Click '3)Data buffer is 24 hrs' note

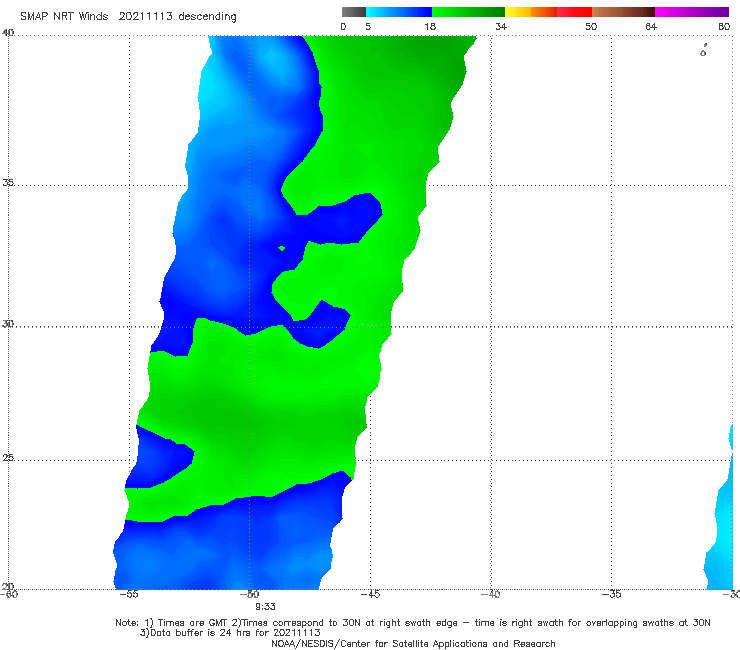(x=230, y=633)
